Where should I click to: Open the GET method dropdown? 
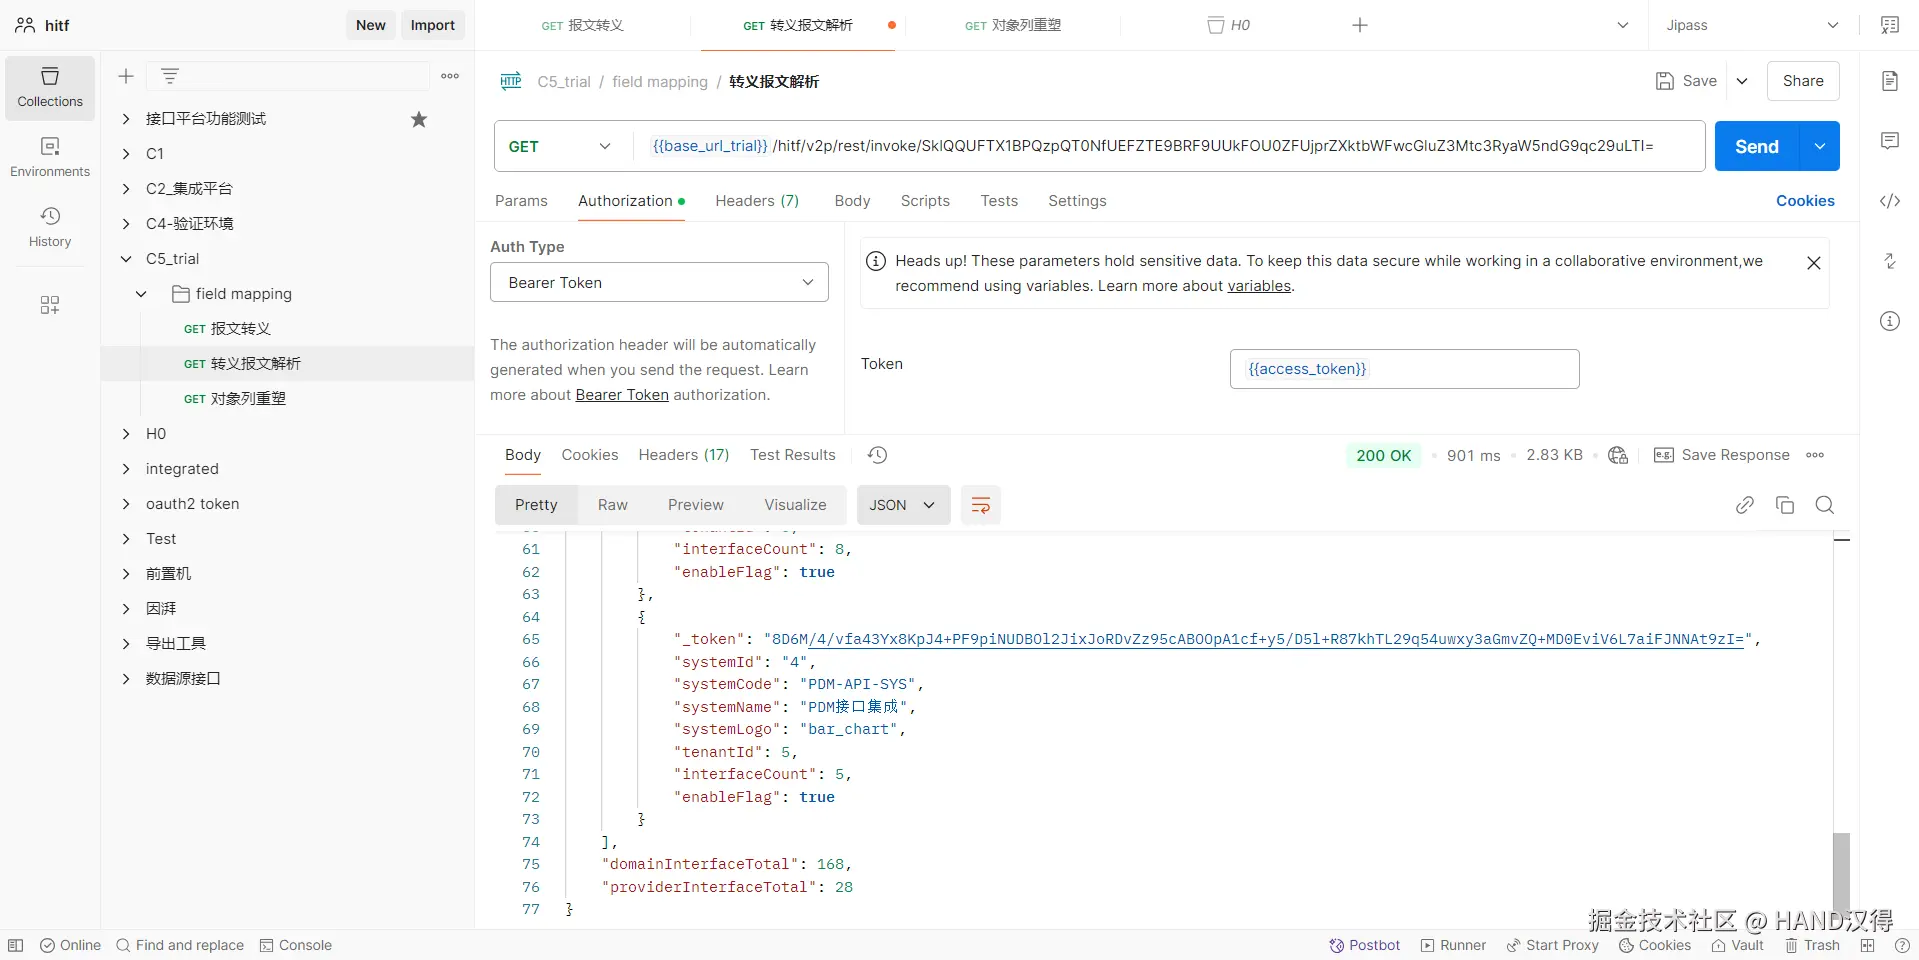pos(560,146)
